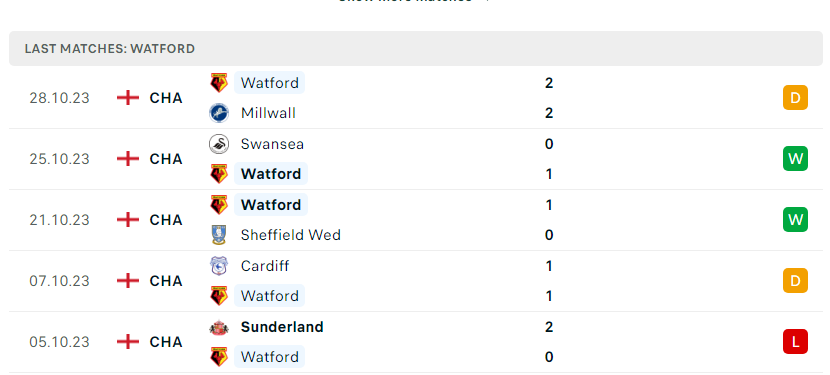The width and height of the screenshot is (830, 375).
Task: Click the D badge for the Millwall match
Action: pyautogui.click(x=795, y=97)
